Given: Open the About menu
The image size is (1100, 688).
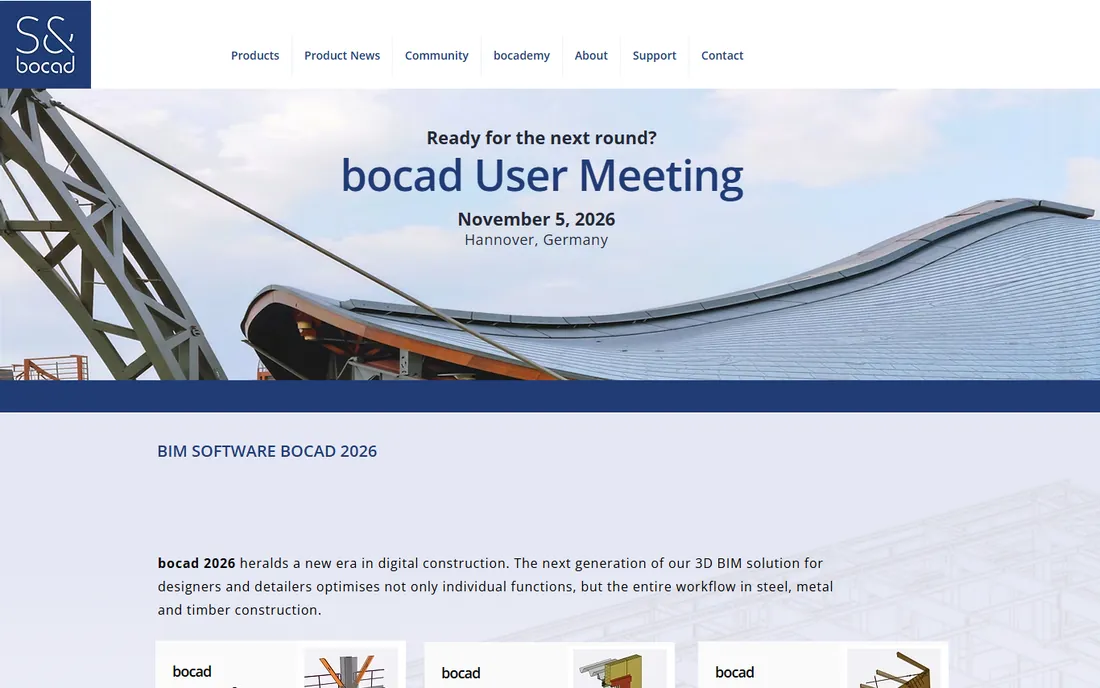Looking at the screenshot, I should (x=591, y=55).
